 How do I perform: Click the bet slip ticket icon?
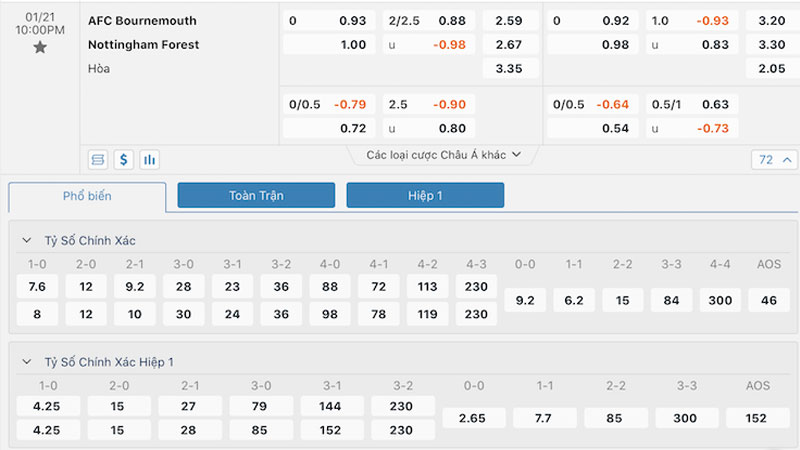coord(98,159)
